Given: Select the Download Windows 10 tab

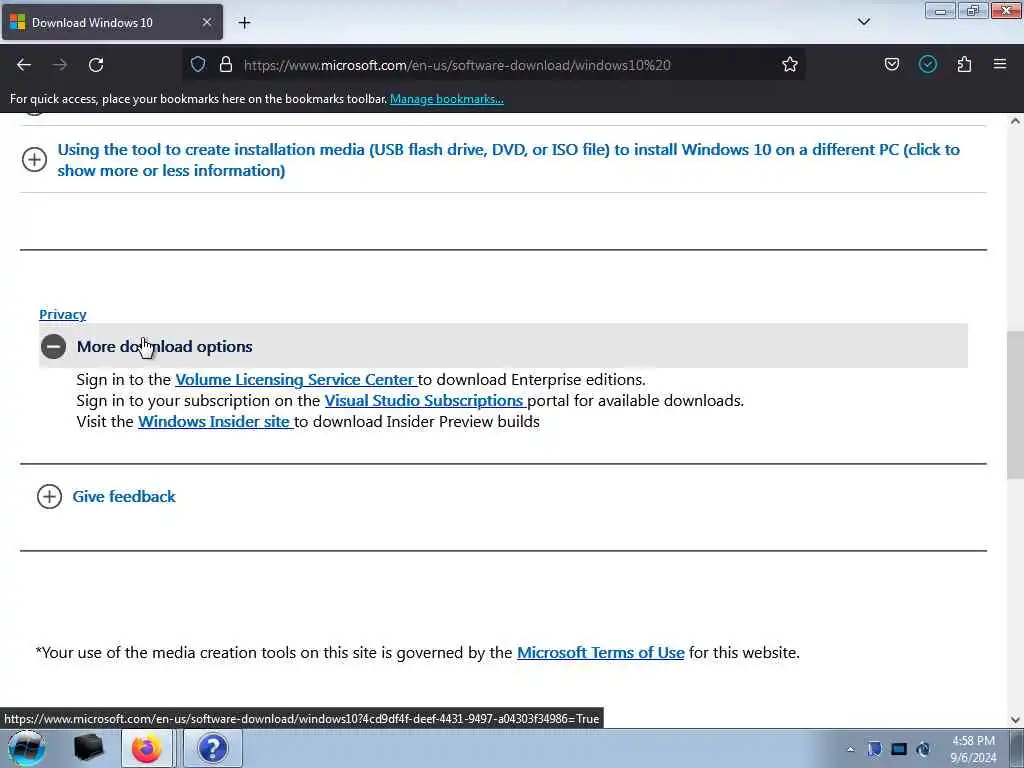Looking at the screenshot, I should [x=112, y=22].
